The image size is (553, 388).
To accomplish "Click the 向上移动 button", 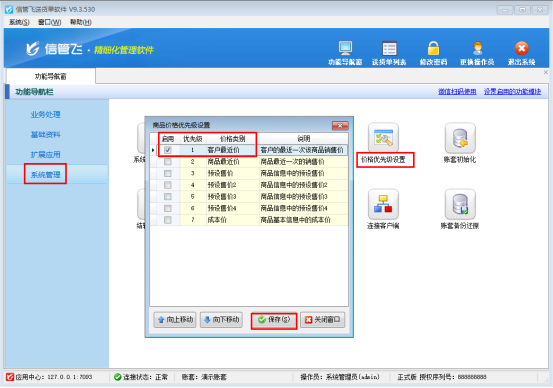I will pyautogui.click(x=175, y=320).
